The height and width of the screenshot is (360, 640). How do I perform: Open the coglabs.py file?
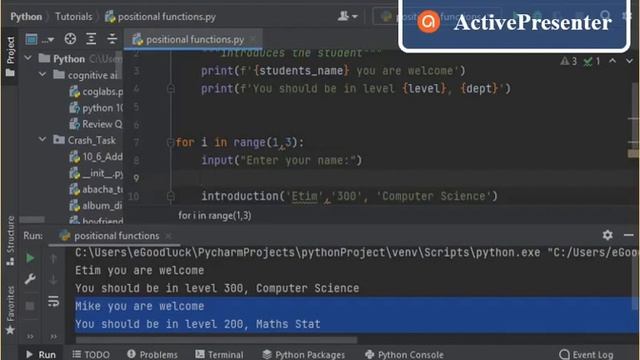click(96, 91)
